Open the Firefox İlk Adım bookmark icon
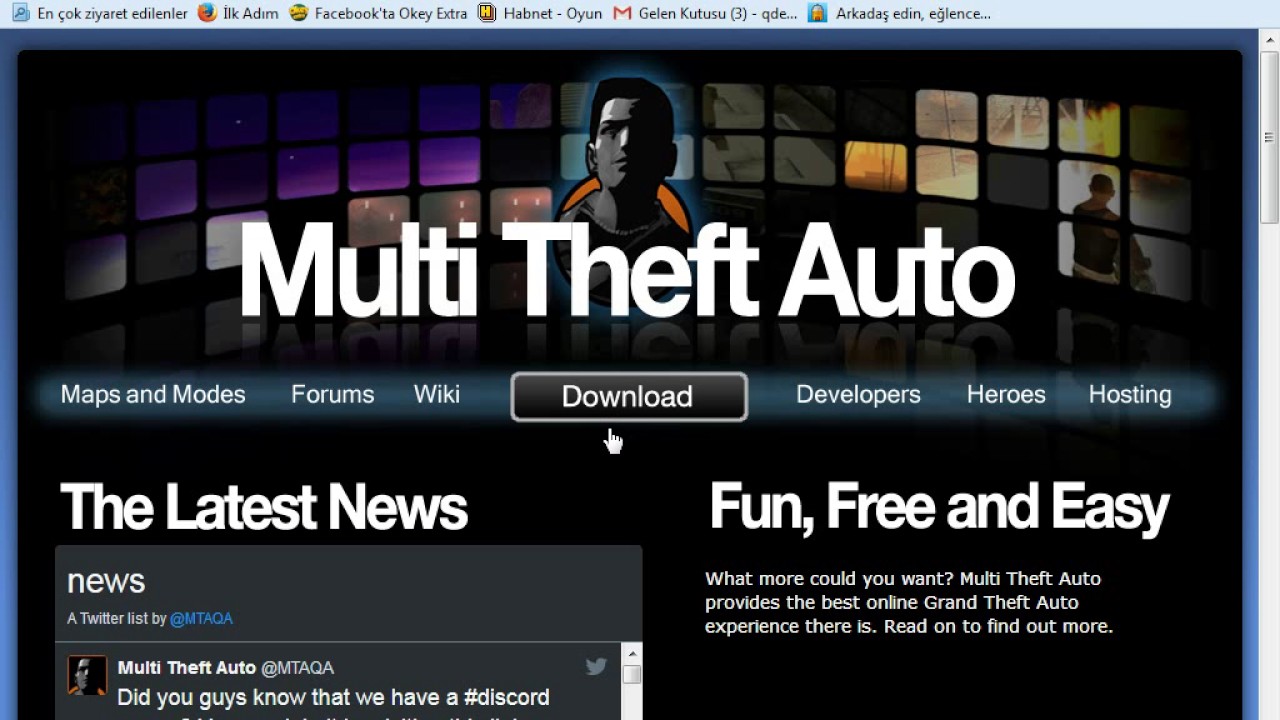 208,13
